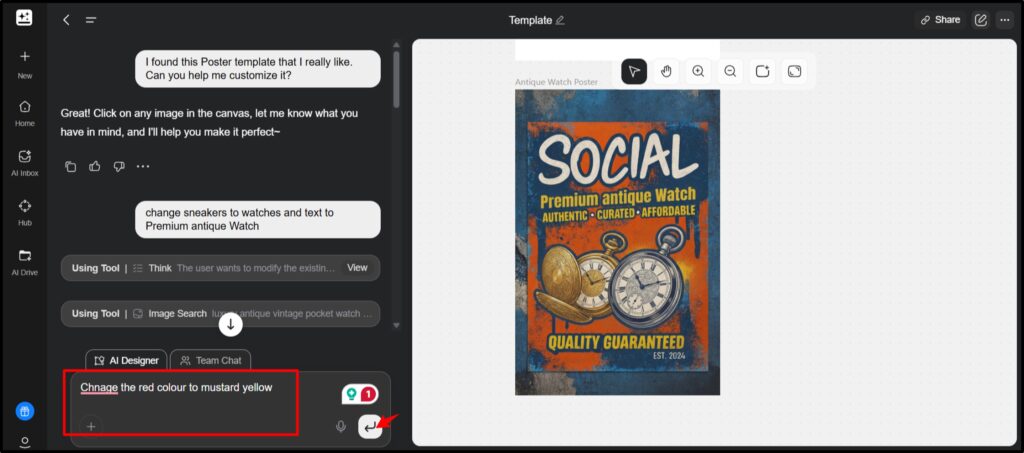This screenshot has height=453, width=1024.
Task: Start voice input with microphone
Action: coord(340,426)
